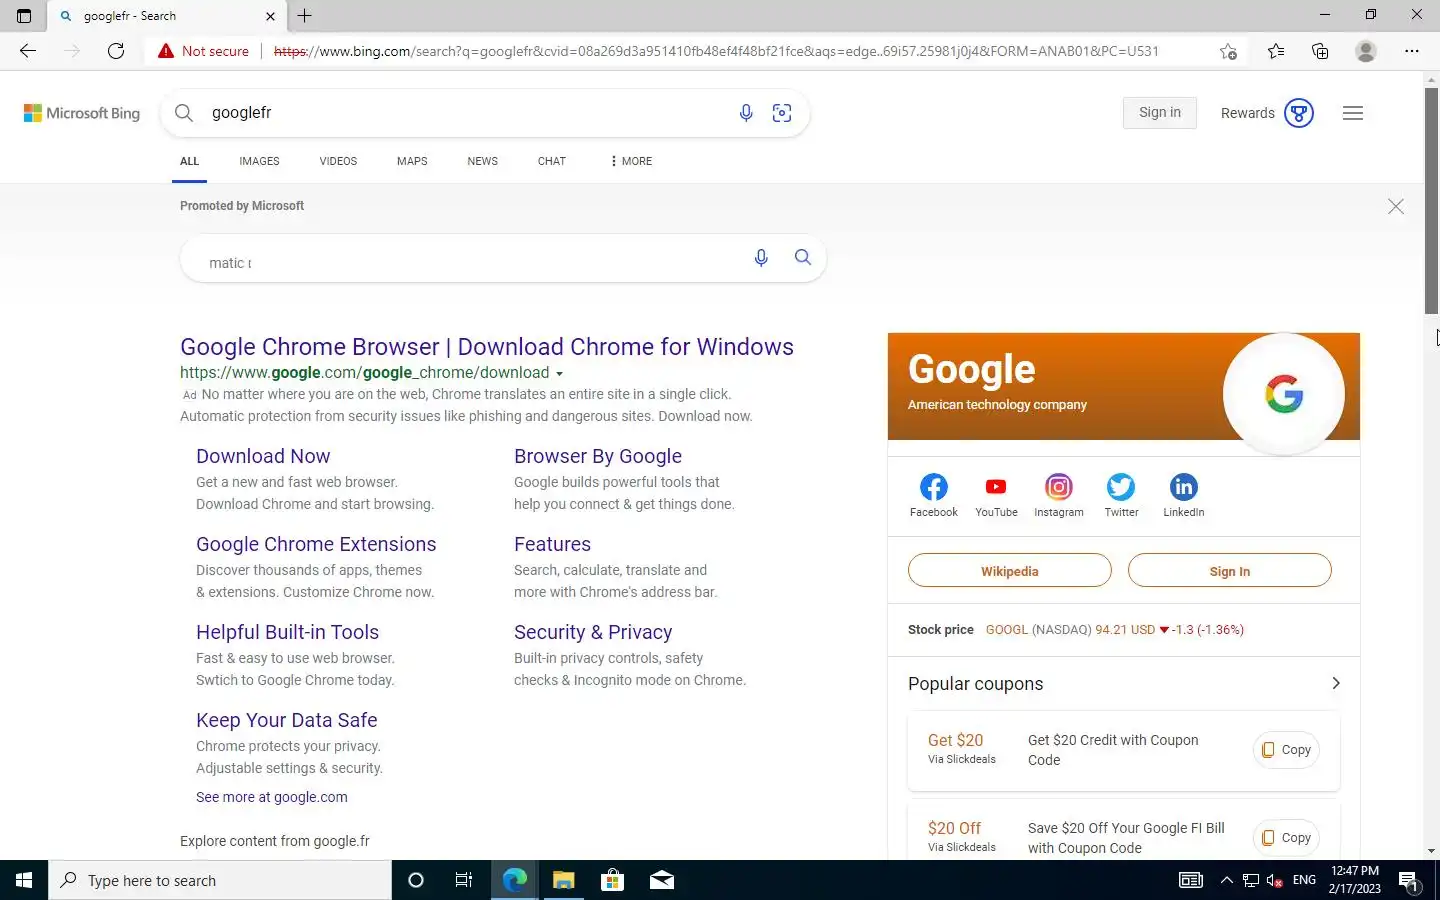Reload the page with the refresh icon

point(116,51)
